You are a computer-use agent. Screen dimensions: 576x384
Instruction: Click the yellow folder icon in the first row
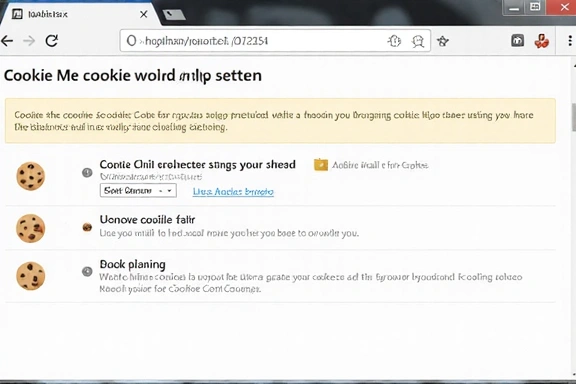pyautogui.click(x=321, y=165)
